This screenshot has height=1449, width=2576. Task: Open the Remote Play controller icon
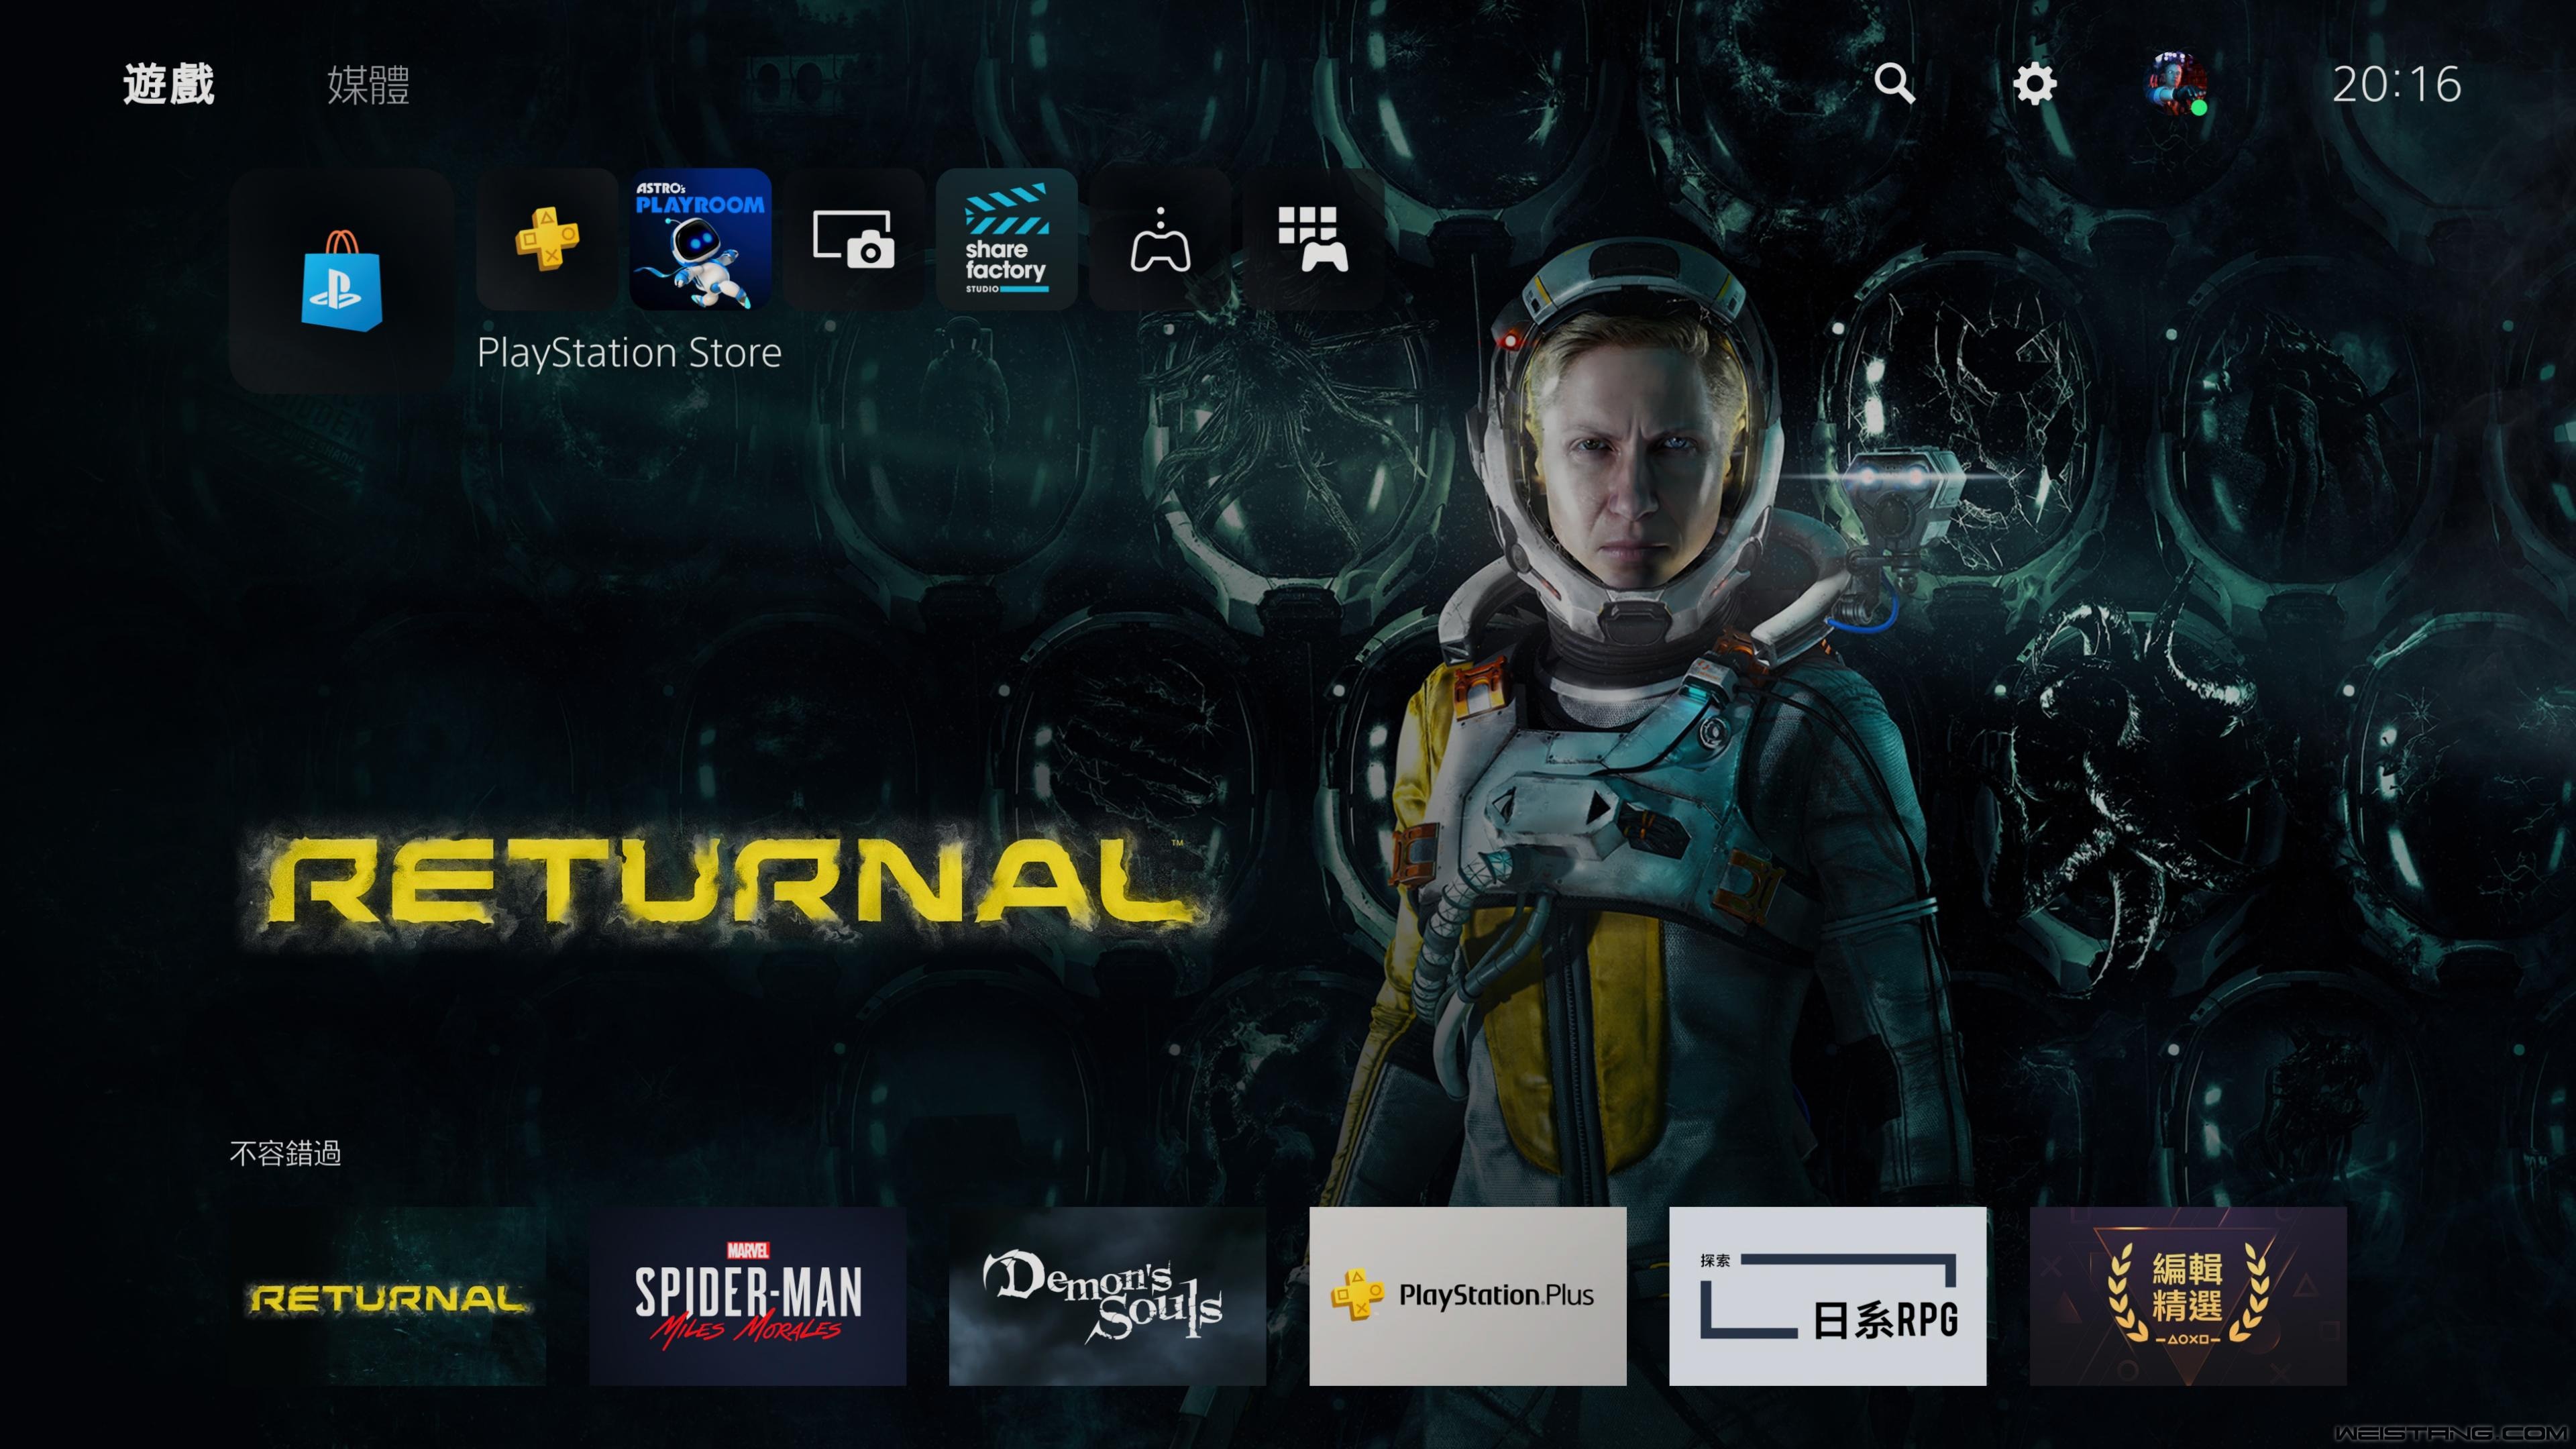point(1160,239)
